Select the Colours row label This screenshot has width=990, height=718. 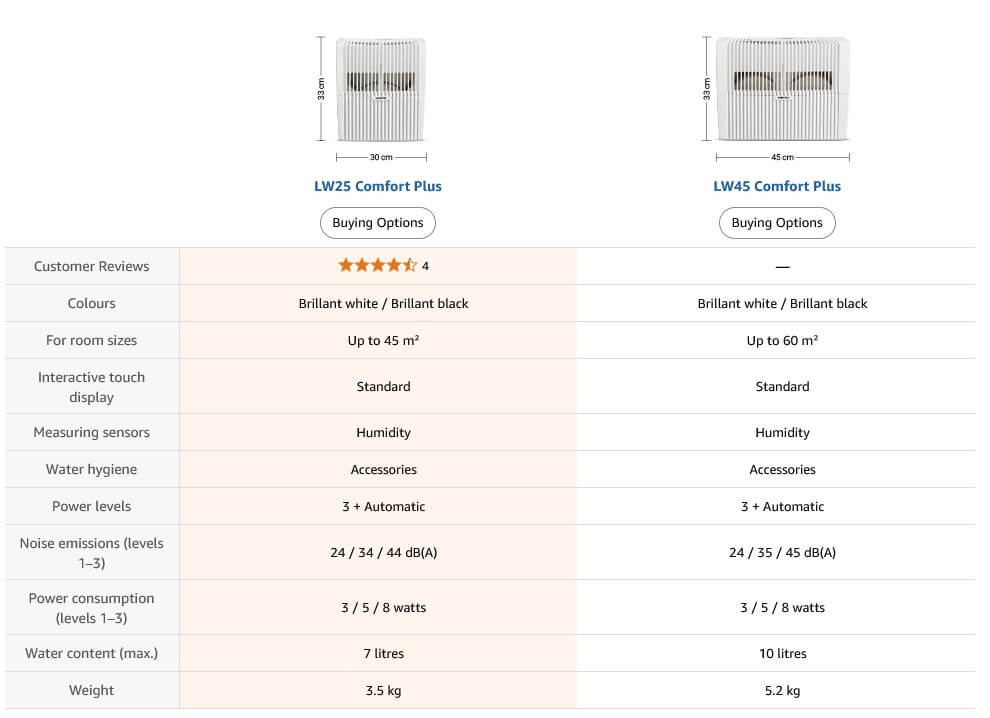tap(92, 303)
